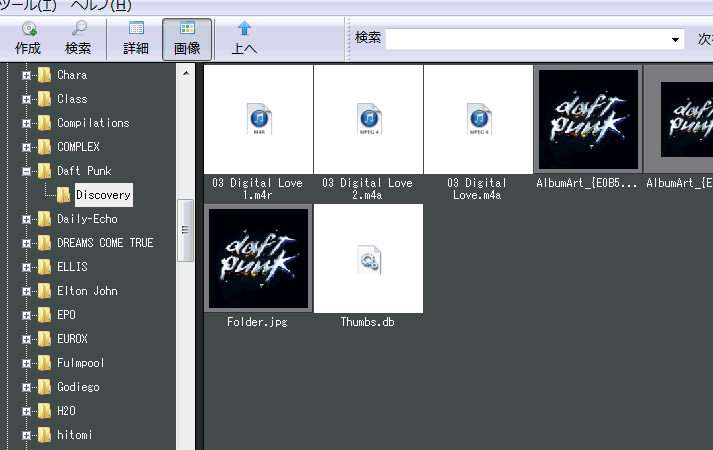
Task: Collapse the Daft Punk folder tree node
Action: click(27, 171)
